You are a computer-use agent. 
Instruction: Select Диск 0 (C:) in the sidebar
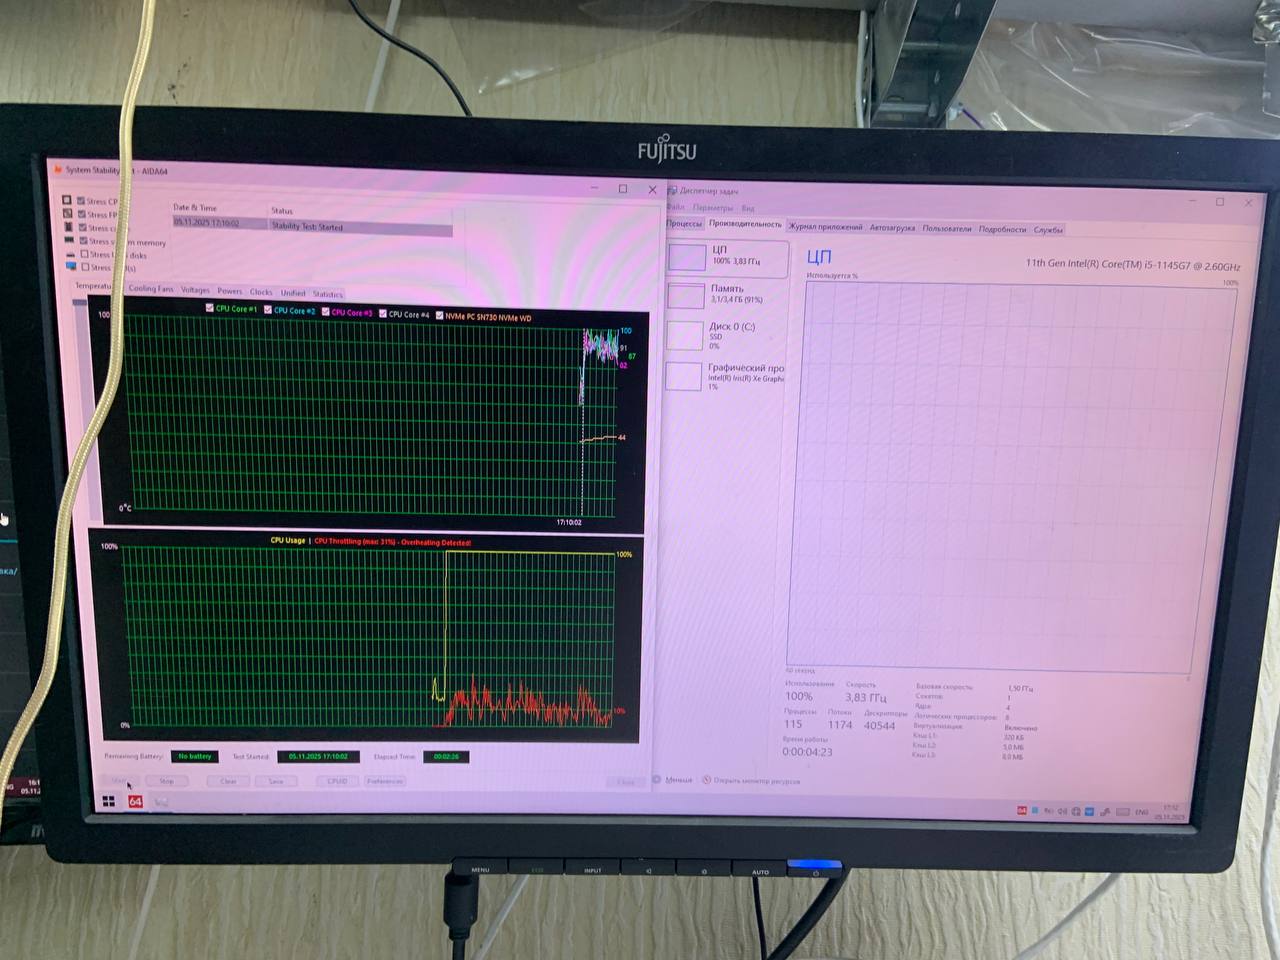tap(686, 335)
